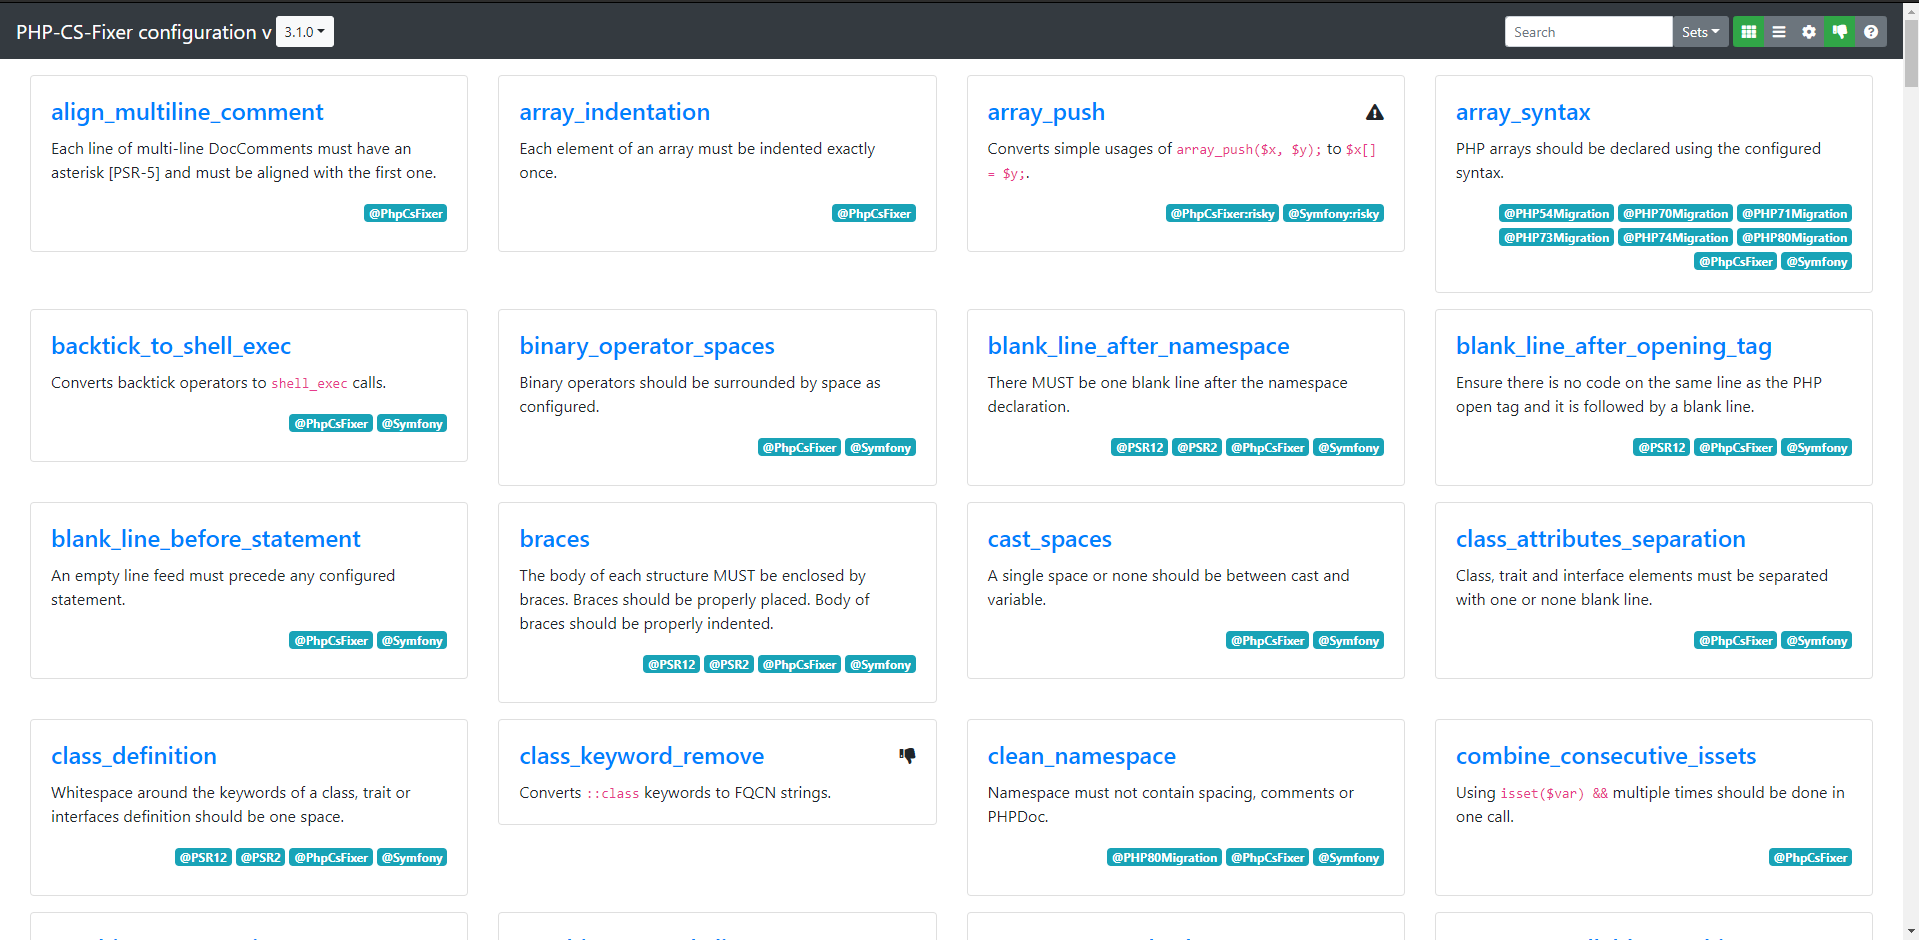
Task: Click the @PSR12 badge on class_definition
Action: pos(203,858)
